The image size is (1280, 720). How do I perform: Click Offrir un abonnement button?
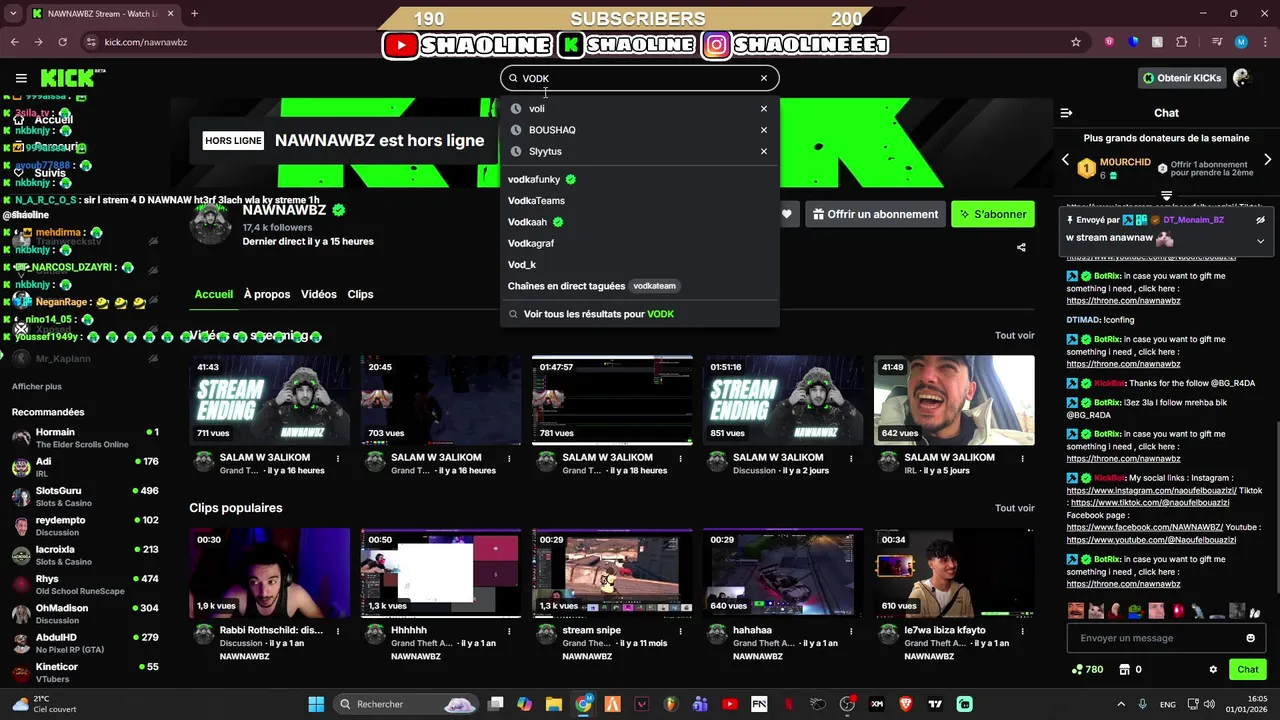pyautogui.click(x=875, y=214)
